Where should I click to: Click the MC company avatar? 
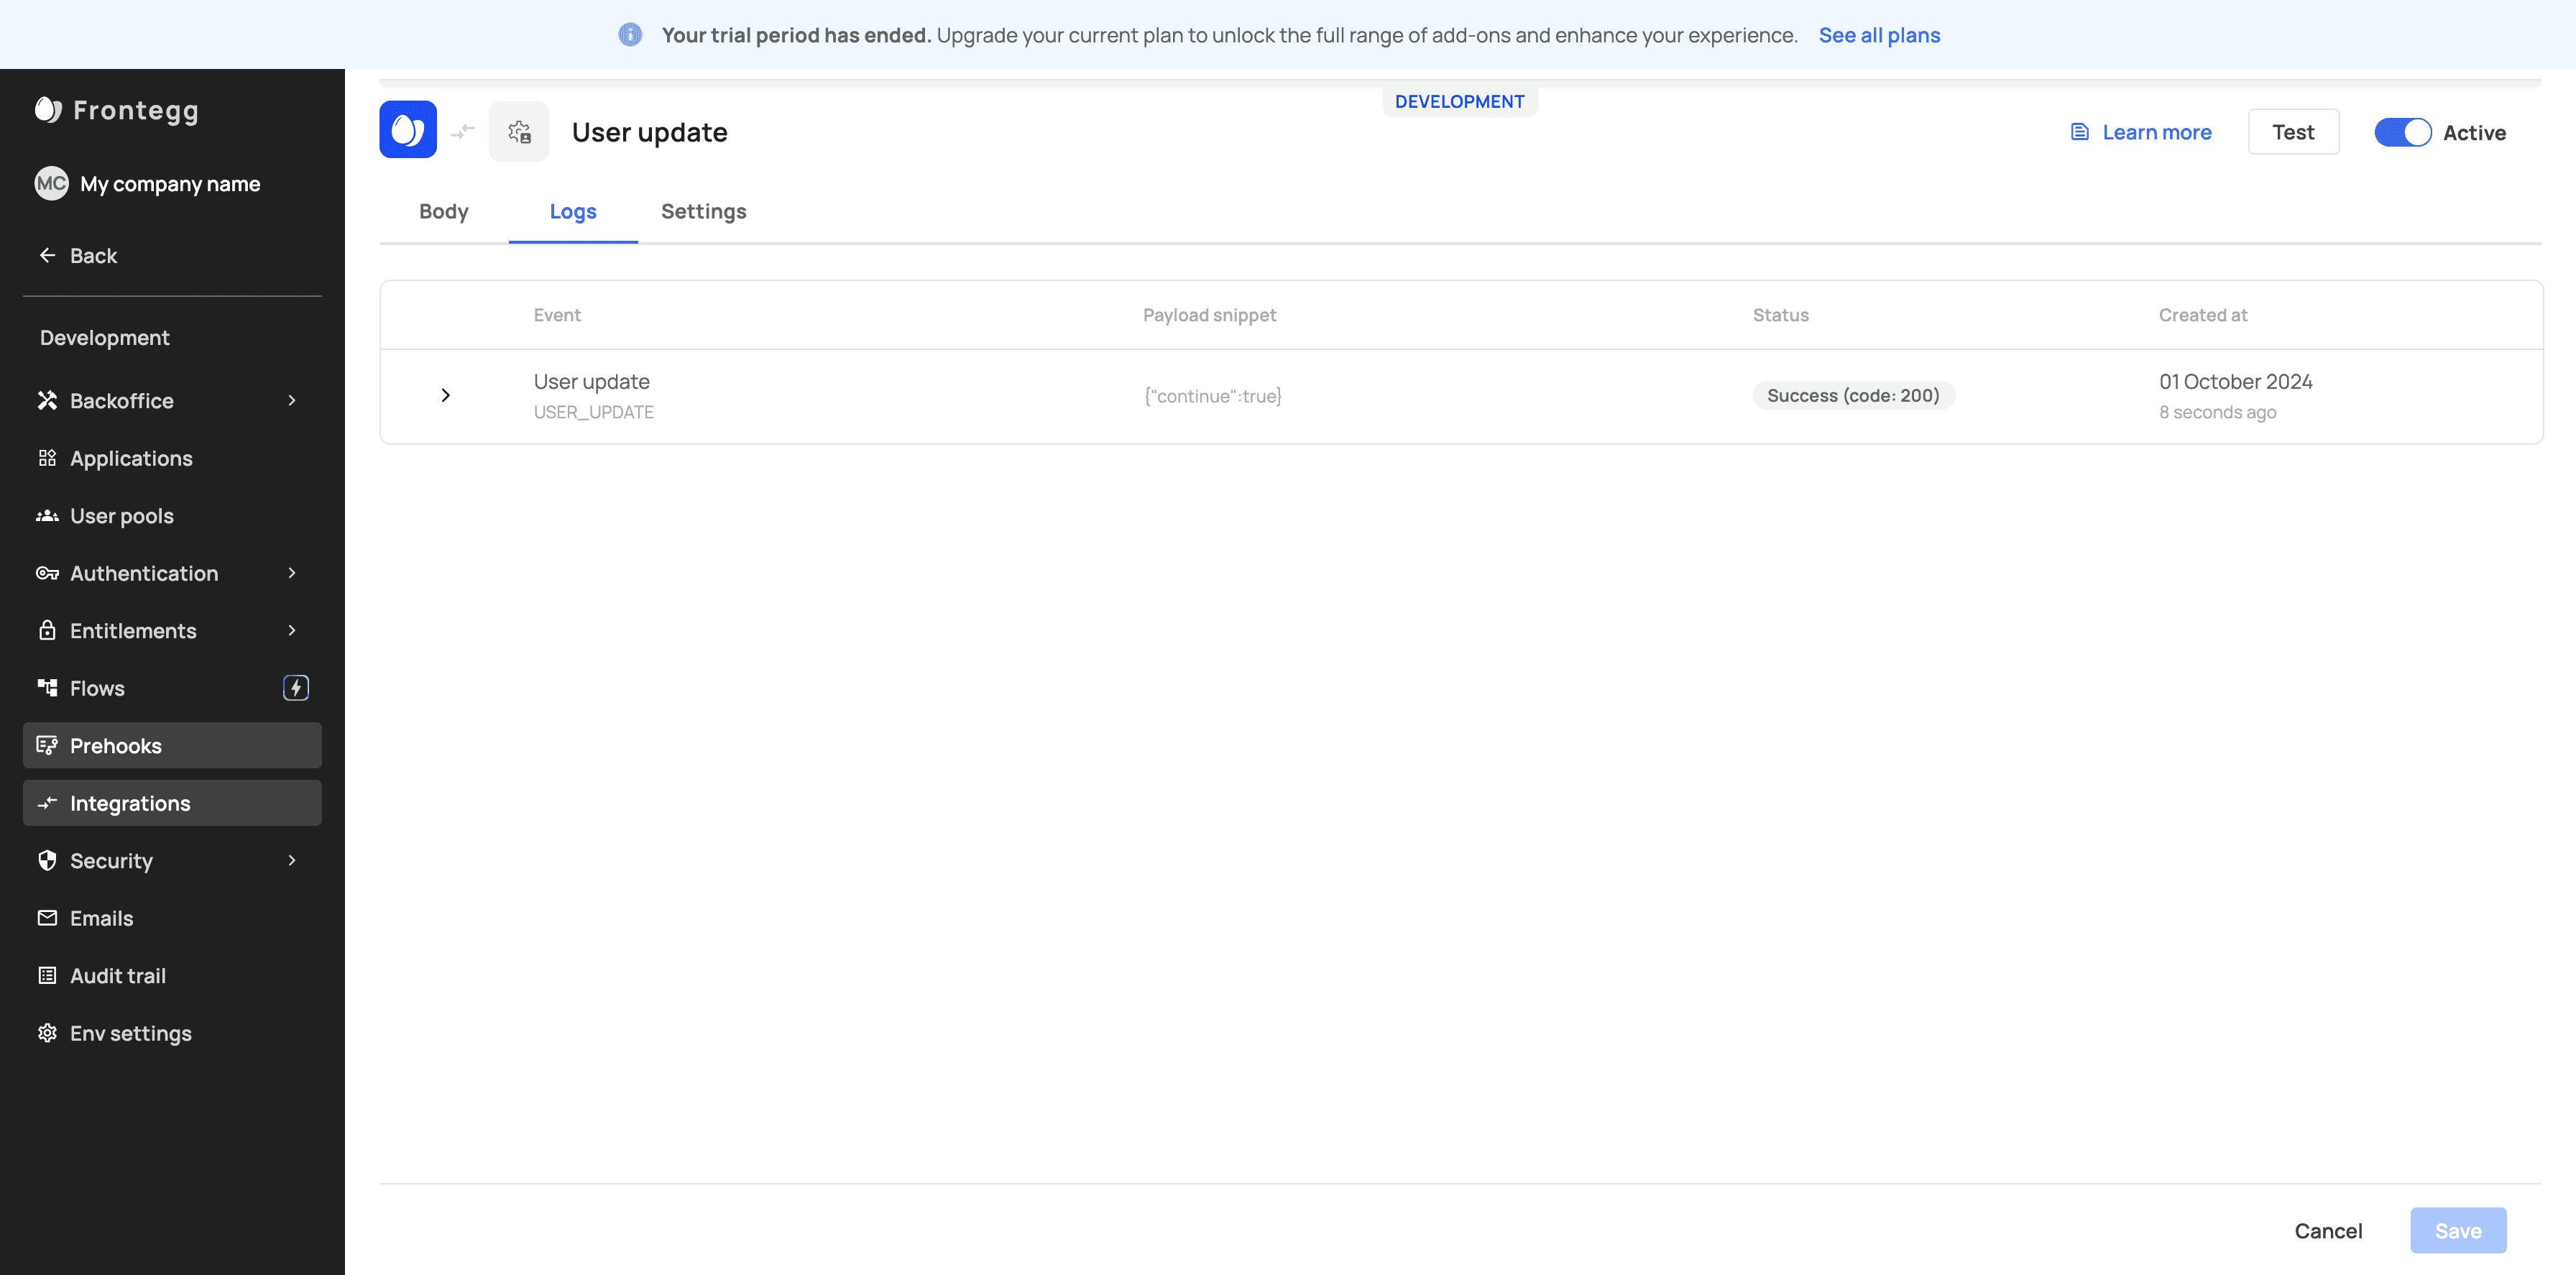51,184
